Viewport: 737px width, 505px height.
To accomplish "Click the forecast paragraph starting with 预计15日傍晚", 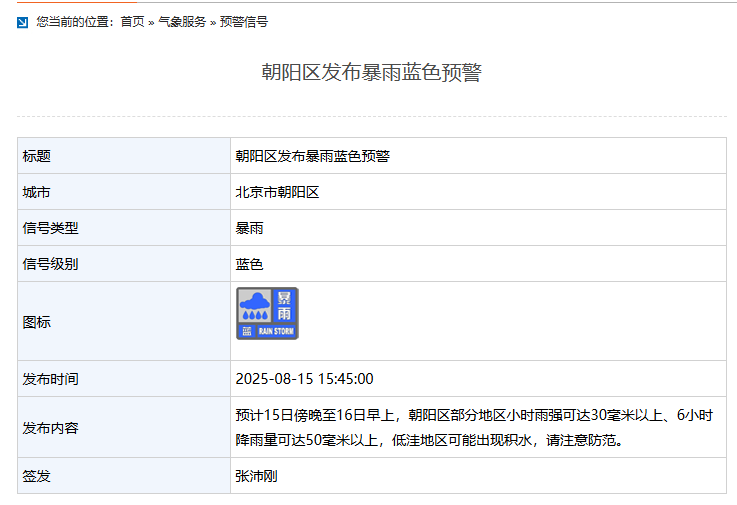I will [474, 427].
